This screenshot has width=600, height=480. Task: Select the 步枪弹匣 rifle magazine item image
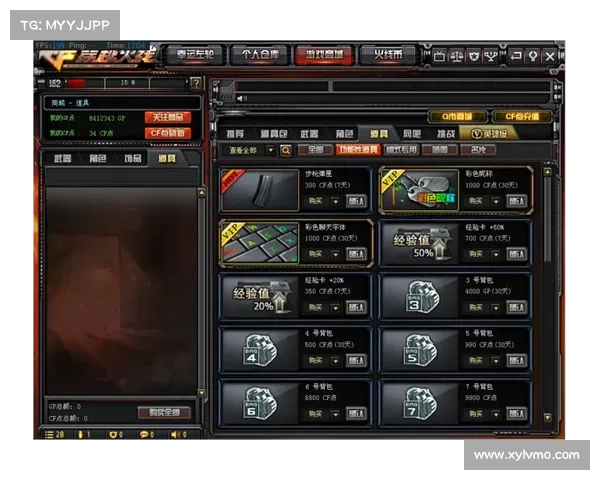(258, 189)
